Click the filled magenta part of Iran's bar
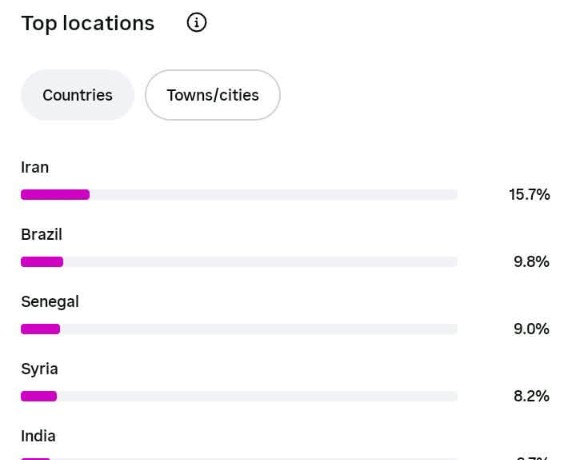Screen dimensions: 576x460 click(x=55, y=194)
